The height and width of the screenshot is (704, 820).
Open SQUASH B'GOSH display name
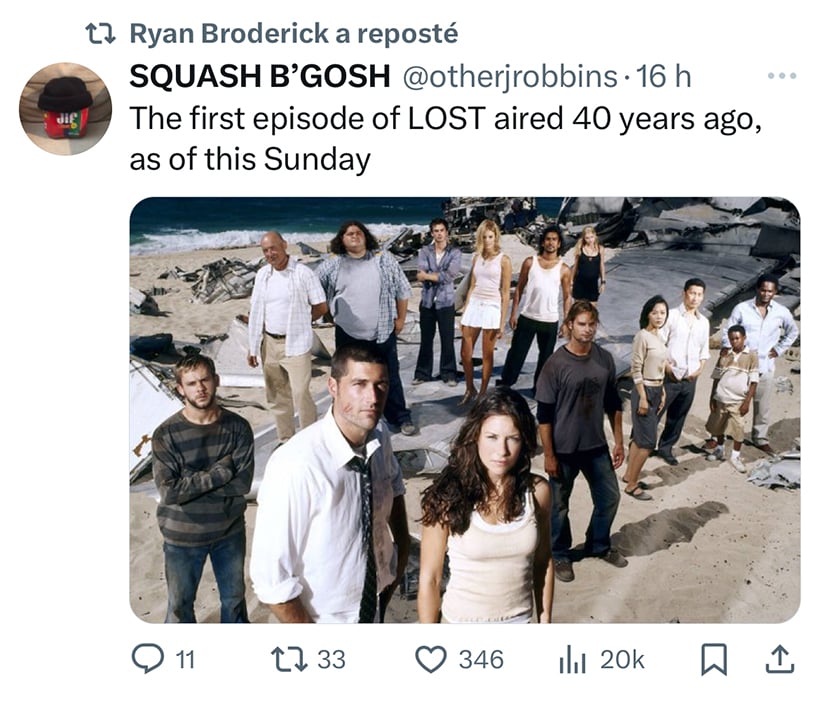260,76
